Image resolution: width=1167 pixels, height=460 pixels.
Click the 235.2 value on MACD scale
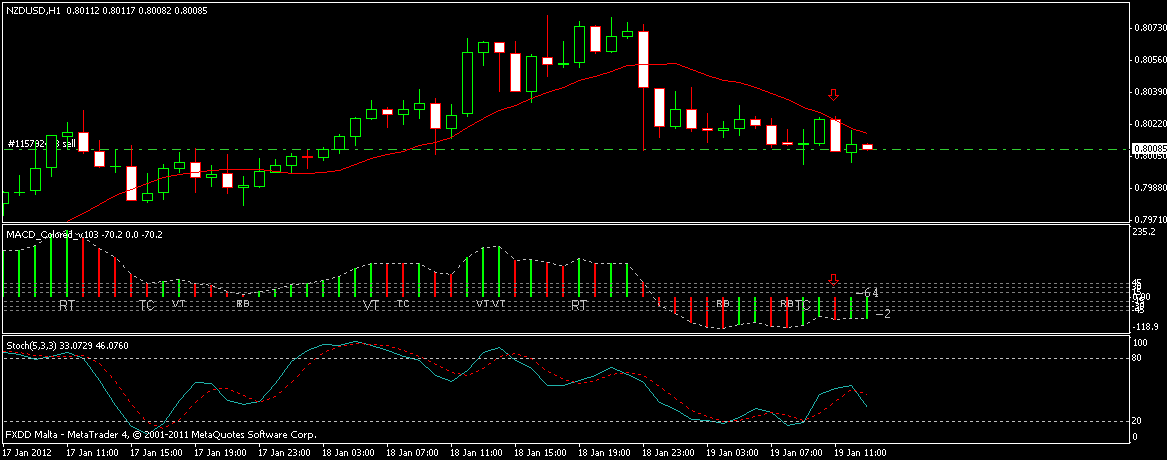point(1145,232)
